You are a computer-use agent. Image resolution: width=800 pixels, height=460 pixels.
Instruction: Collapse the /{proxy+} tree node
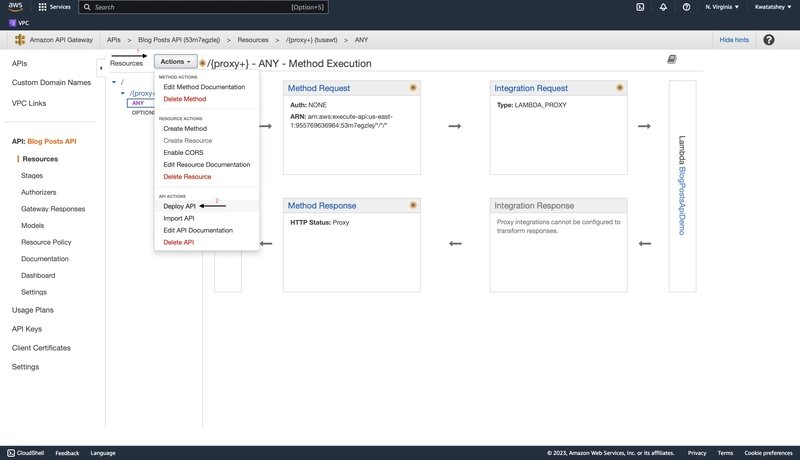point(122,93)
